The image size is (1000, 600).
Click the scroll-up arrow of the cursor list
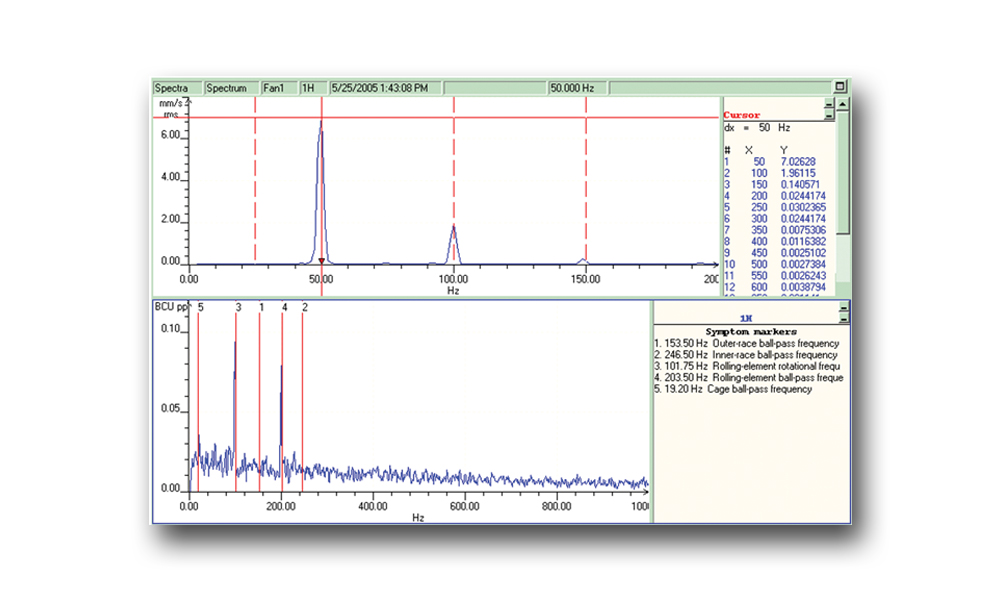coord(842,104)
